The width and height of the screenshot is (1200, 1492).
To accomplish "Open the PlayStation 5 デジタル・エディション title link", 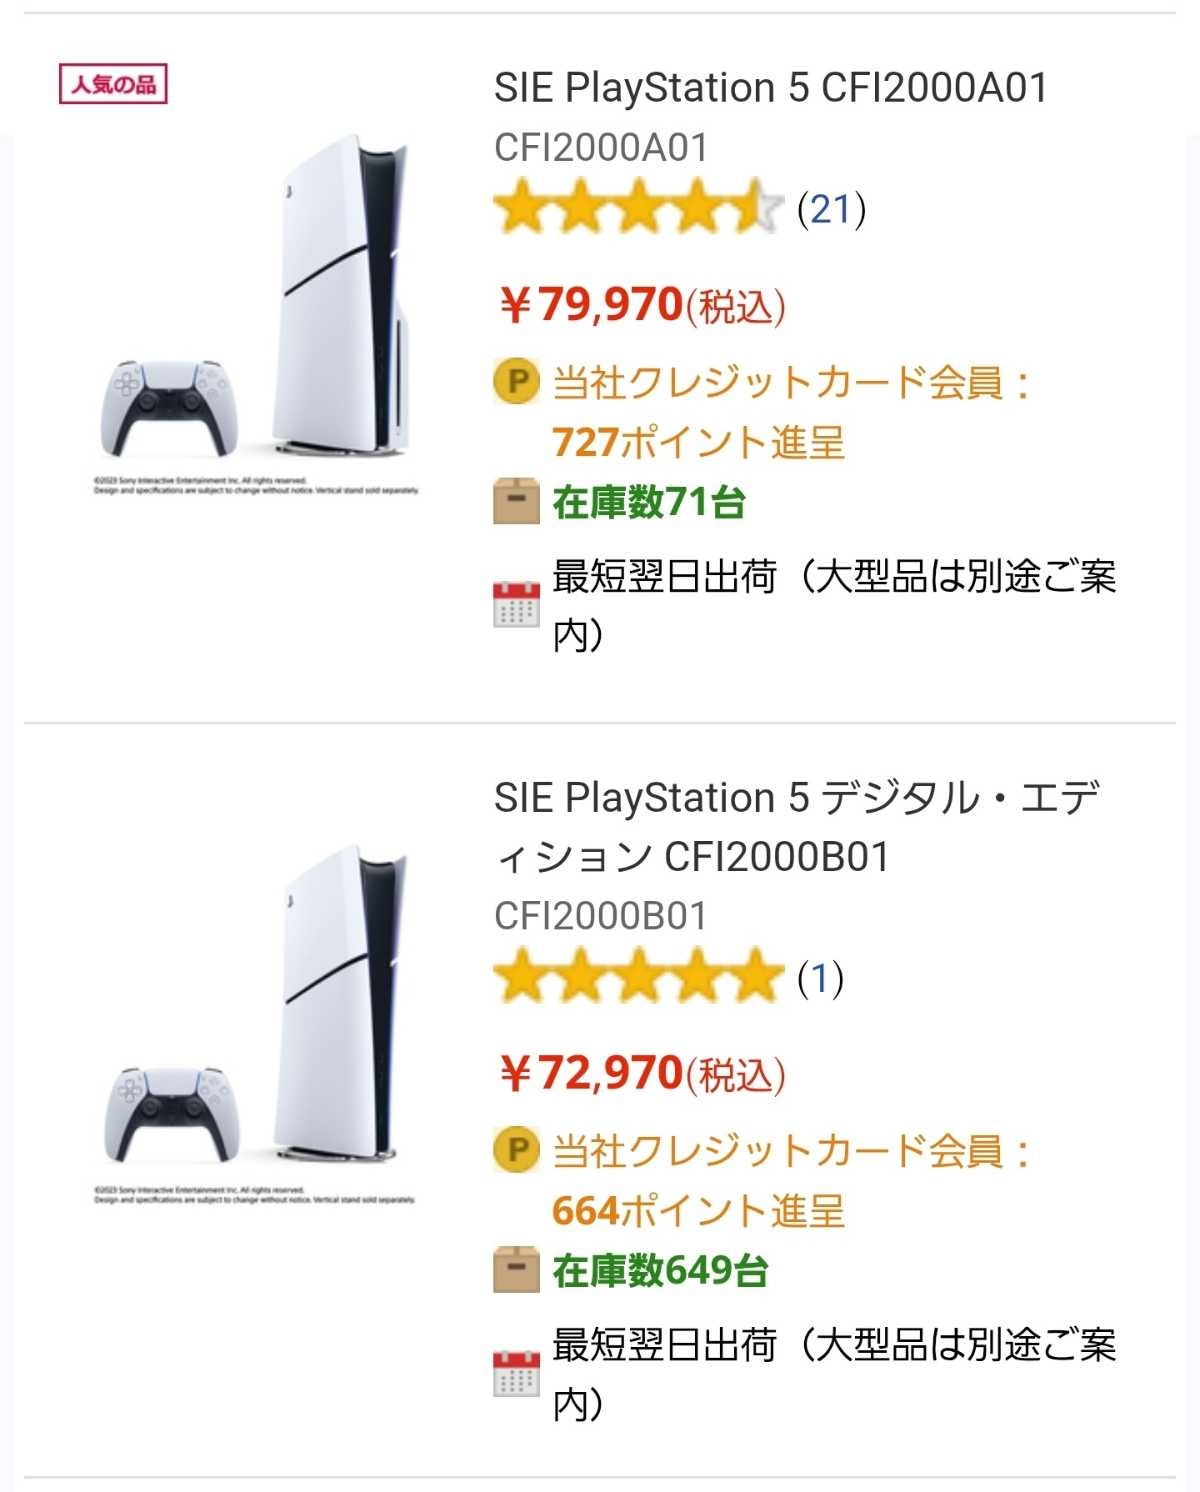I will (x=795, y=826).
